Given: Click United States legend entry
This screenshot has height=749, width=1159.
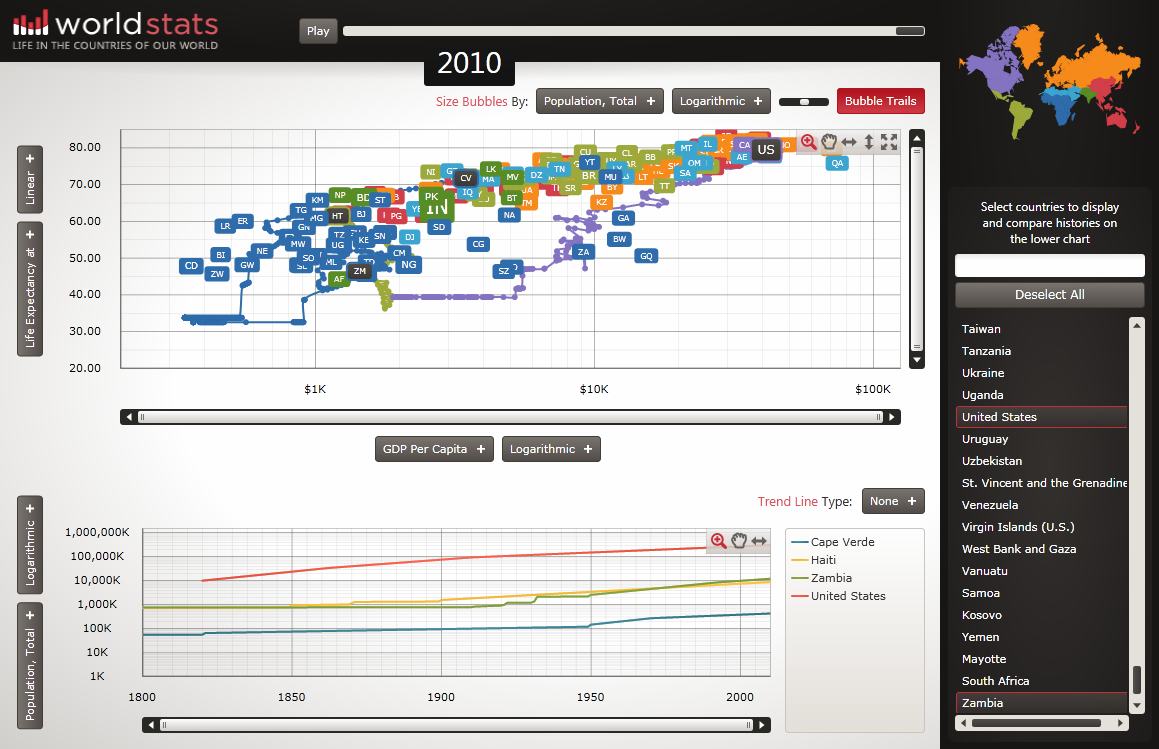Looking at the screenshot, I should coord(838,596).
